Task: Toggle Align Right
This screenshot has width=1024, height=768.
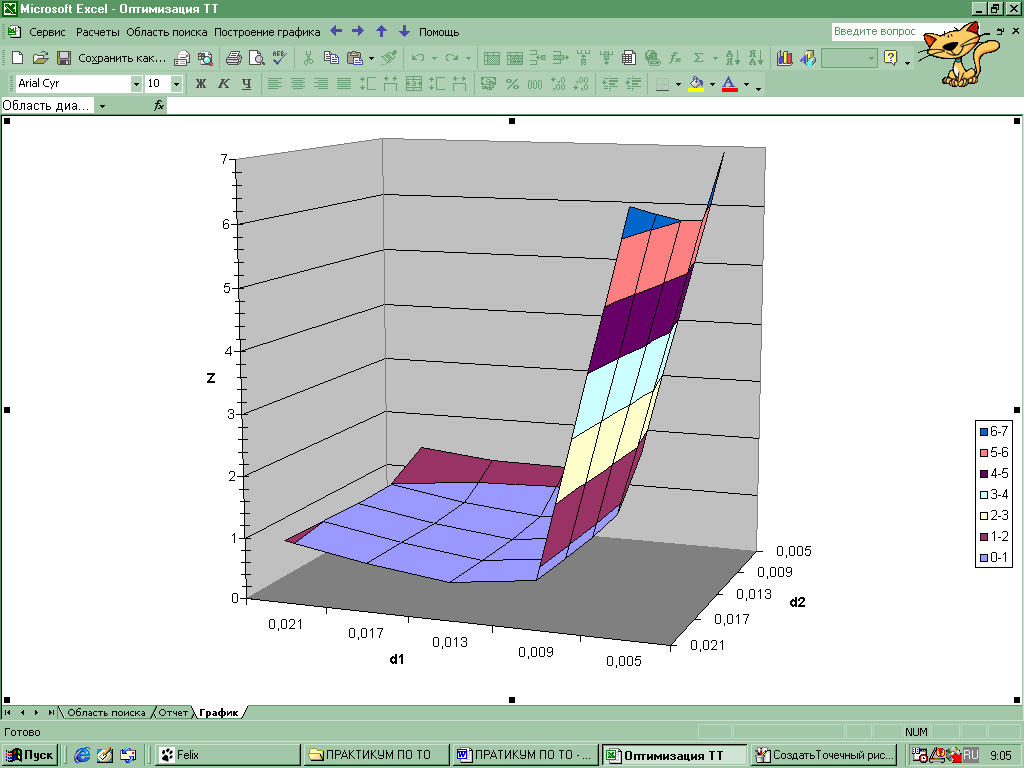Action: 321,84
